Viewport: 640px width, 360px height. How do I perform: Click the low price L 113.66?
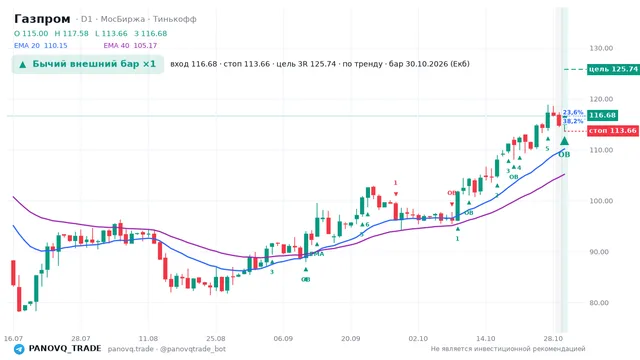(x=111, y=33)
